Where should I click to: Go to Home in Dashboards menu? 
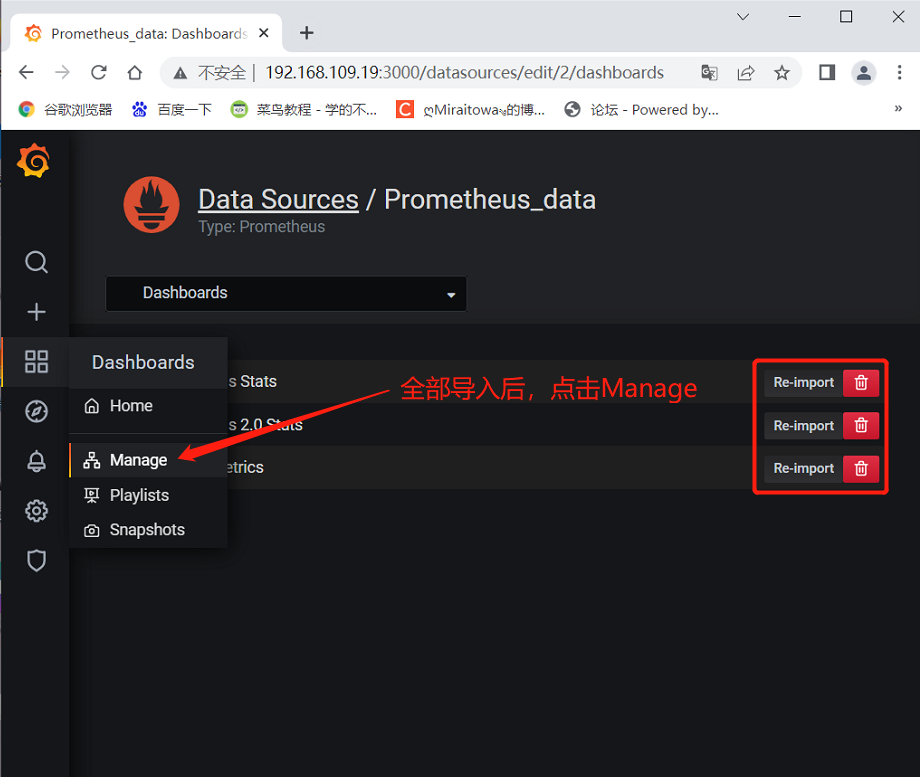(x=131, y=406)
